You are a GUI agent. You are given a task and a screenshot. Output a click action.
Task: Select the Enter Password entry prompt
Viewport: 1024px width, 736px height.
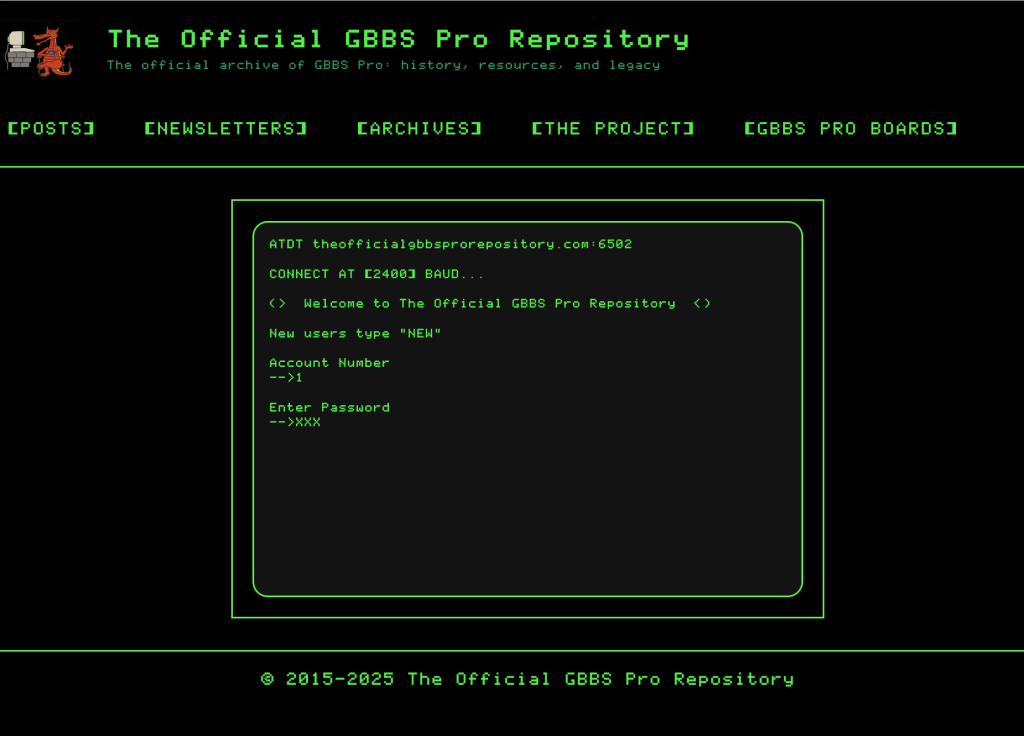(x=330, y=407)
